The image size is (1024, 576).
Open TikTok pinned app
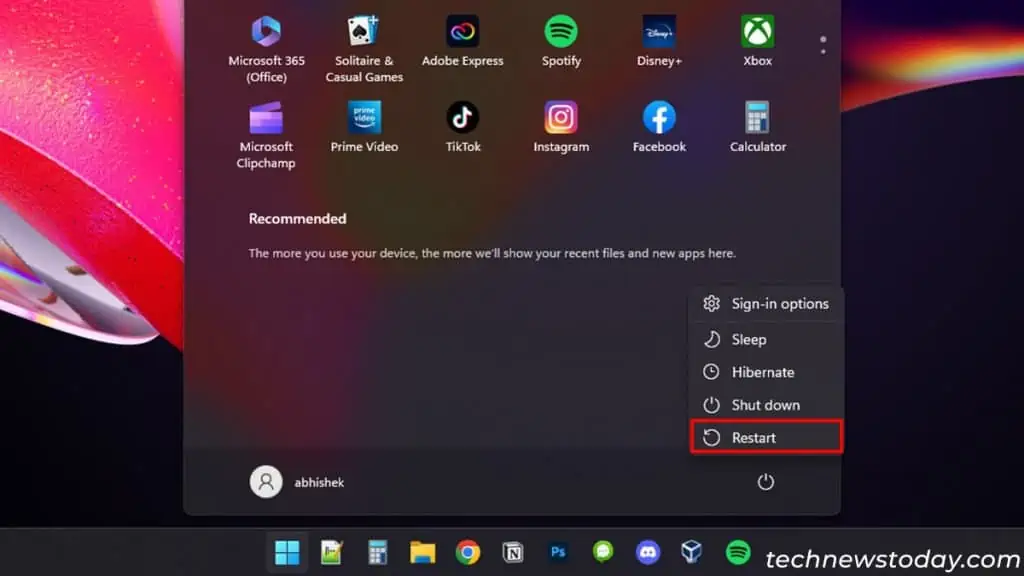pos(463,127)
